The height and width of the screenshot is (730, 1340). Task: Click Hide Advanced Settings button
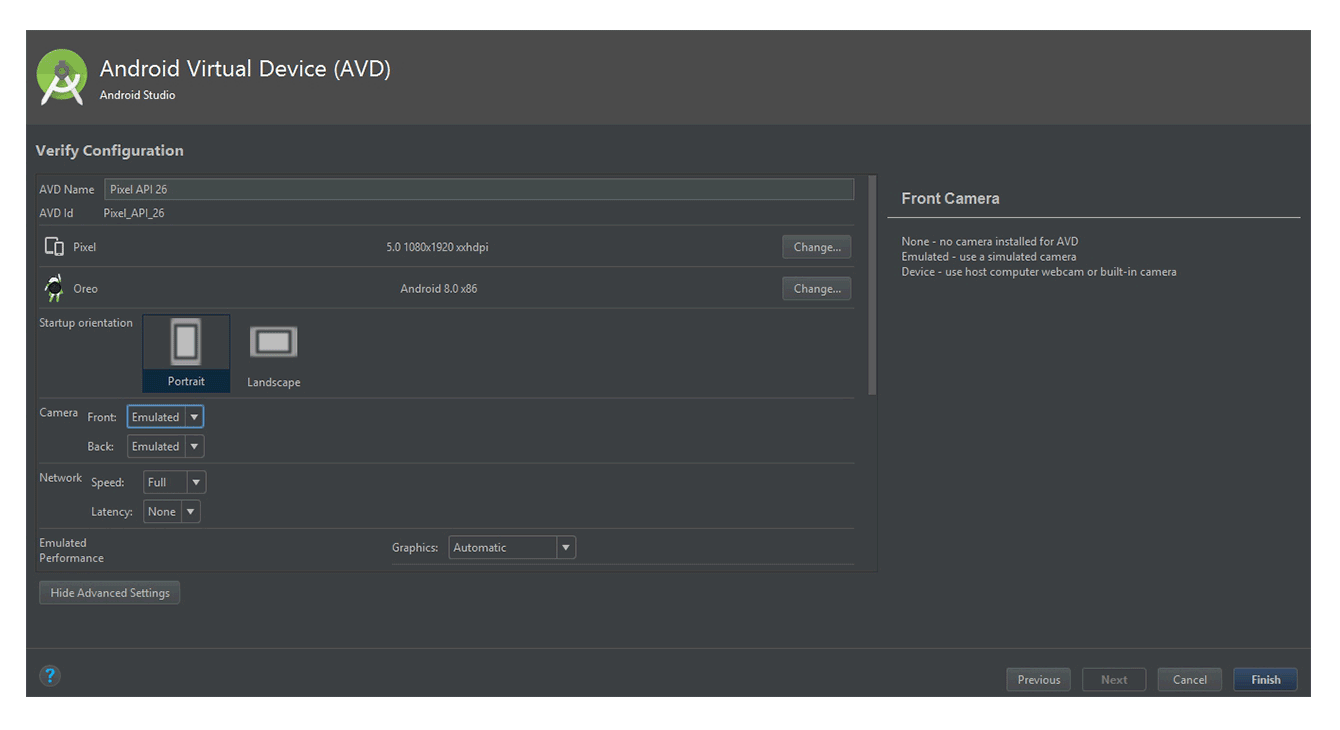tap(110, 593)
